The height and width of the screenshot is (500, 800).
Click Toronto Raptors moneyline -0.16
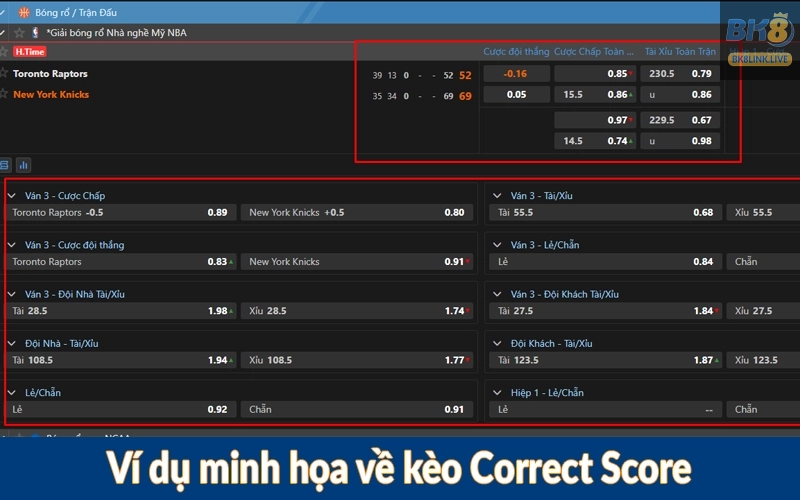pos(516,73)
